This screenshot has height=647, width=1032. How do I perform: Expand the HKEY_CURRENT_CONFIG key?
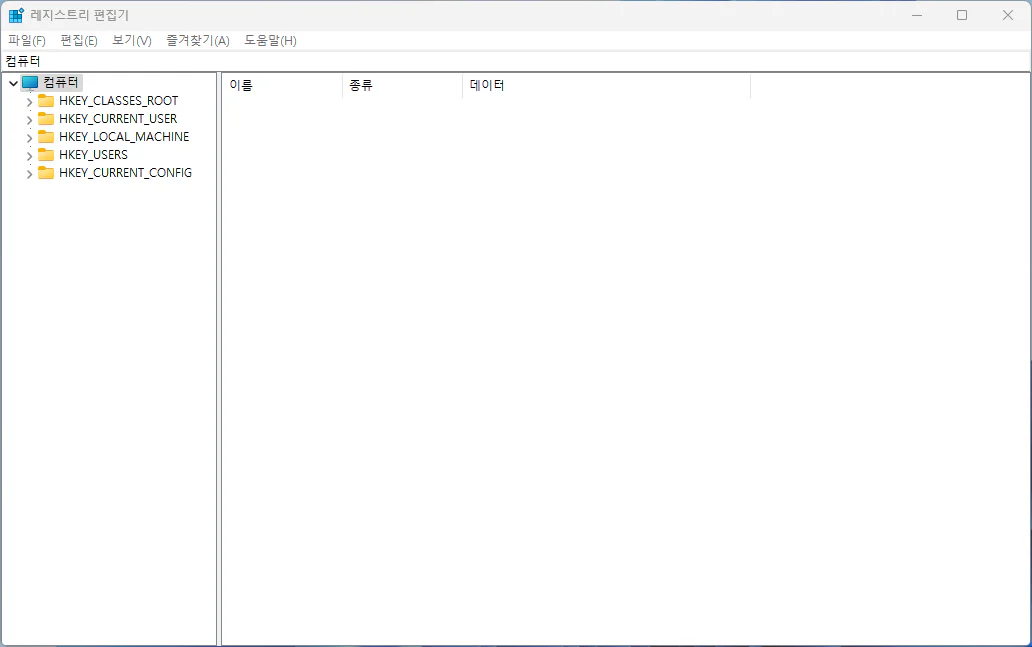[x=29, y=174]
